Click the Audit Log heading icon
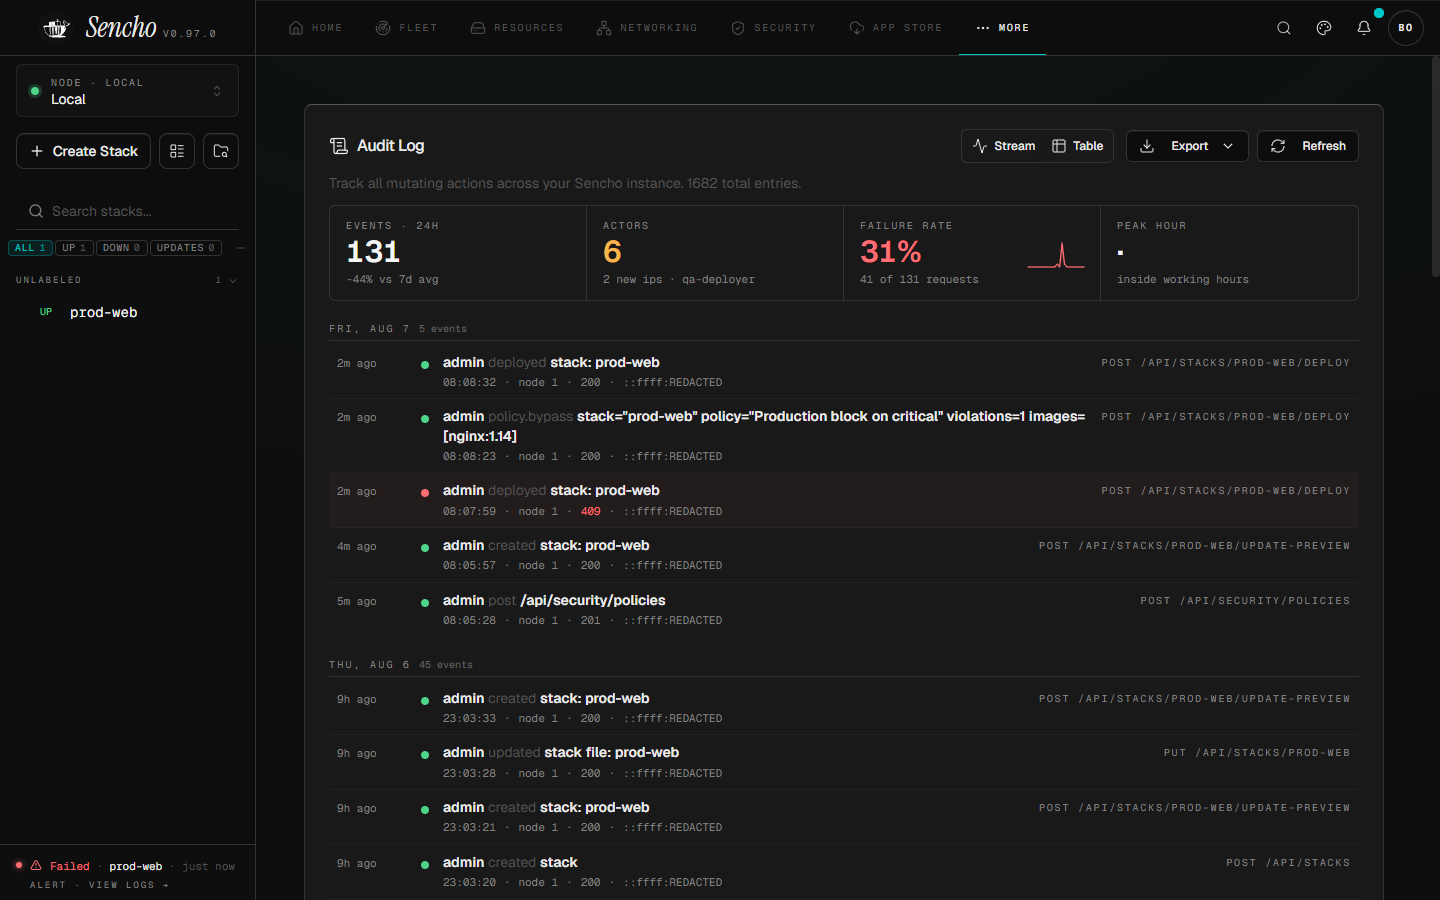 click(339, 146)
